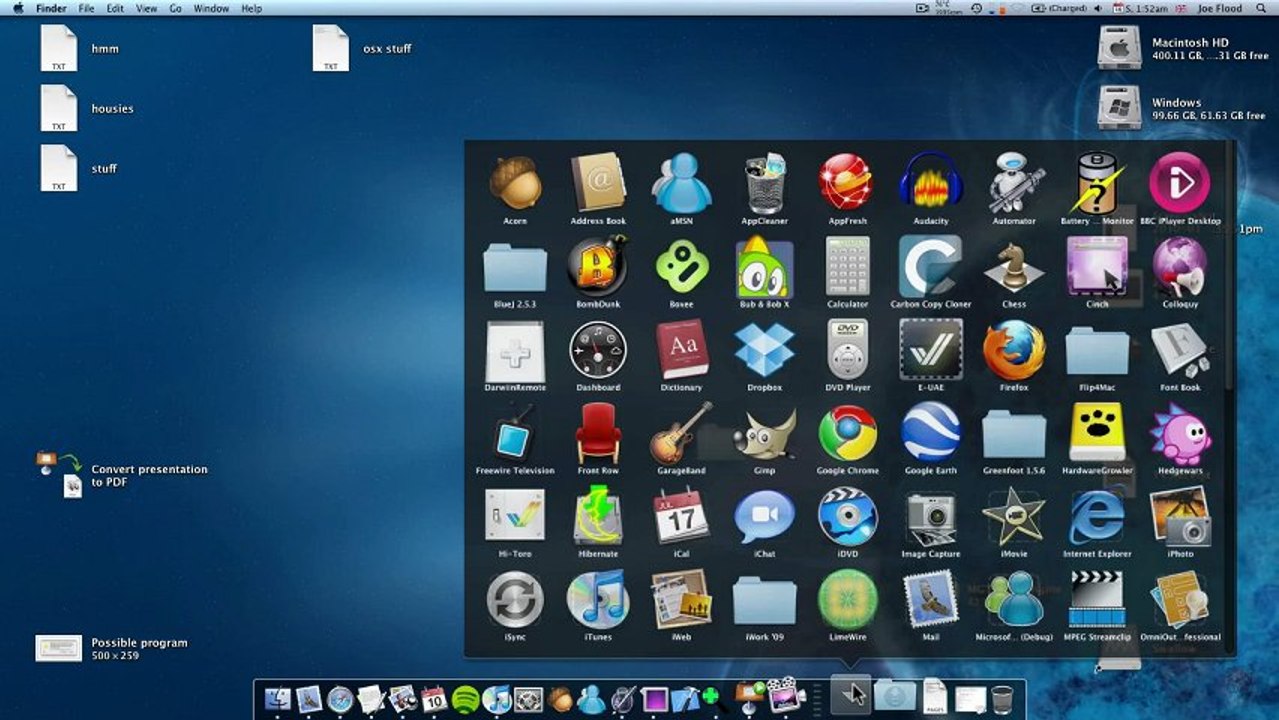Open the Acorn app in the stack grid
The height and width of the screenshot is (720, 1279).
tap(515, 182)
